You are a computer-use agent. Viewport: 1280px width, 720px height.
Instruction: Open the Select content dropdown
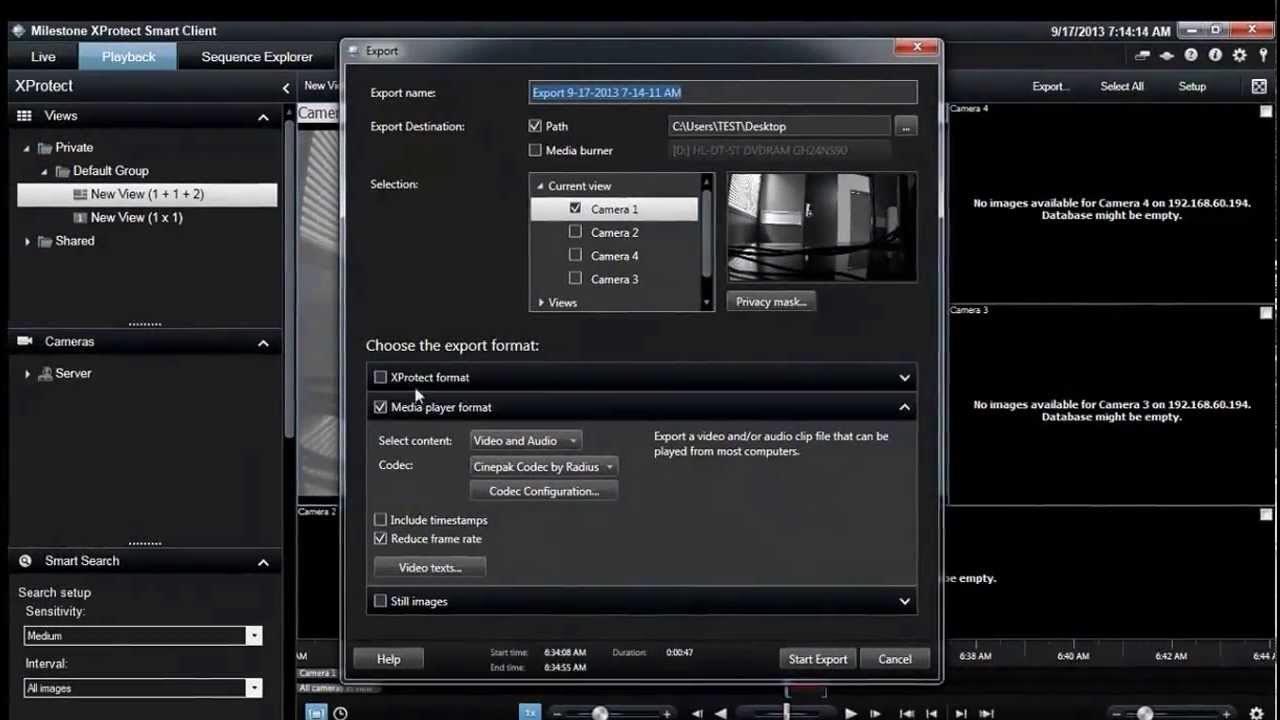pos(526,440)
